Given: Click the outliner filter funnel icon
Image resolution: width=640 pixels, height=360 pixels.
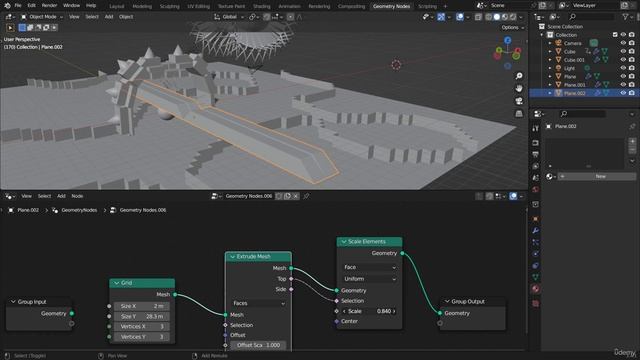Looking at the screenshot, I should (x=625, y=17).
